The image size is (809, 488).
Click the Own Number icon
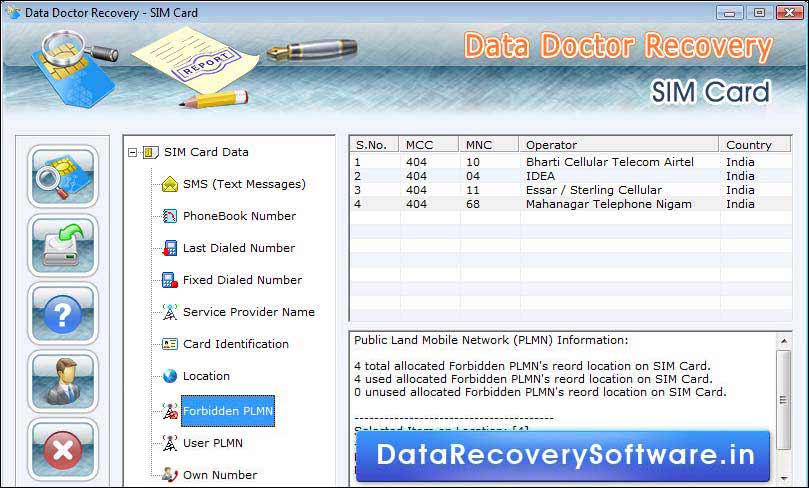[170, 475]
